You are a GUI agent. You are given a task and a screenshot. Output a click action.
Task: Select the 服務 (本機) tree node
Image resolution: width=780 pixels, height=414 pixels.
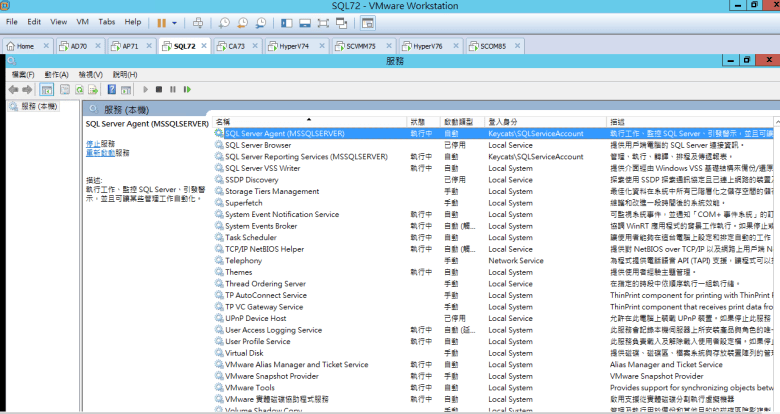pyautogui.click(x=34, y=108)
